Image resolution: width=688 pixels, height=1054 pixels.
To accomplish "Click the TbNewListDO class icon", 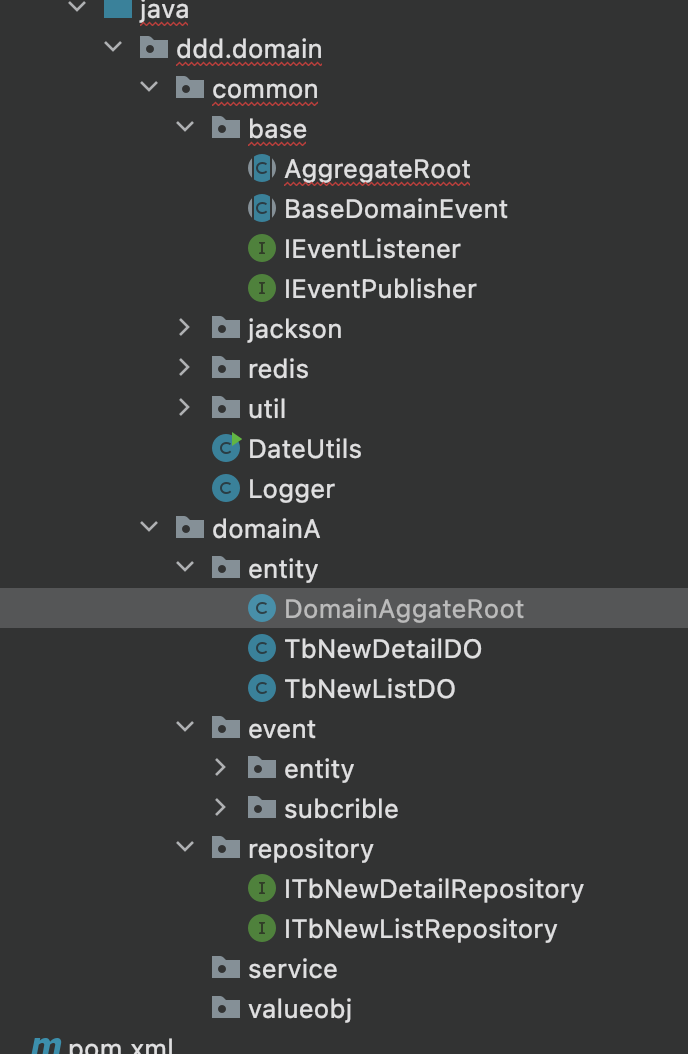I will coord(261,688).
